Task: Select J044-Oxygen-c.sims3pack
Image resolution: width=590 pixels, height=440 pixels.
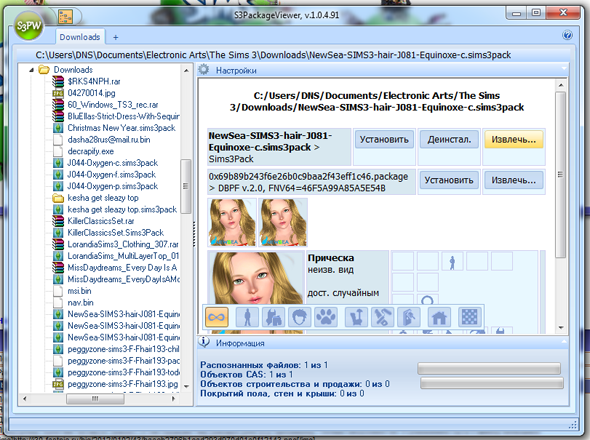Action: tap(113, 163)
